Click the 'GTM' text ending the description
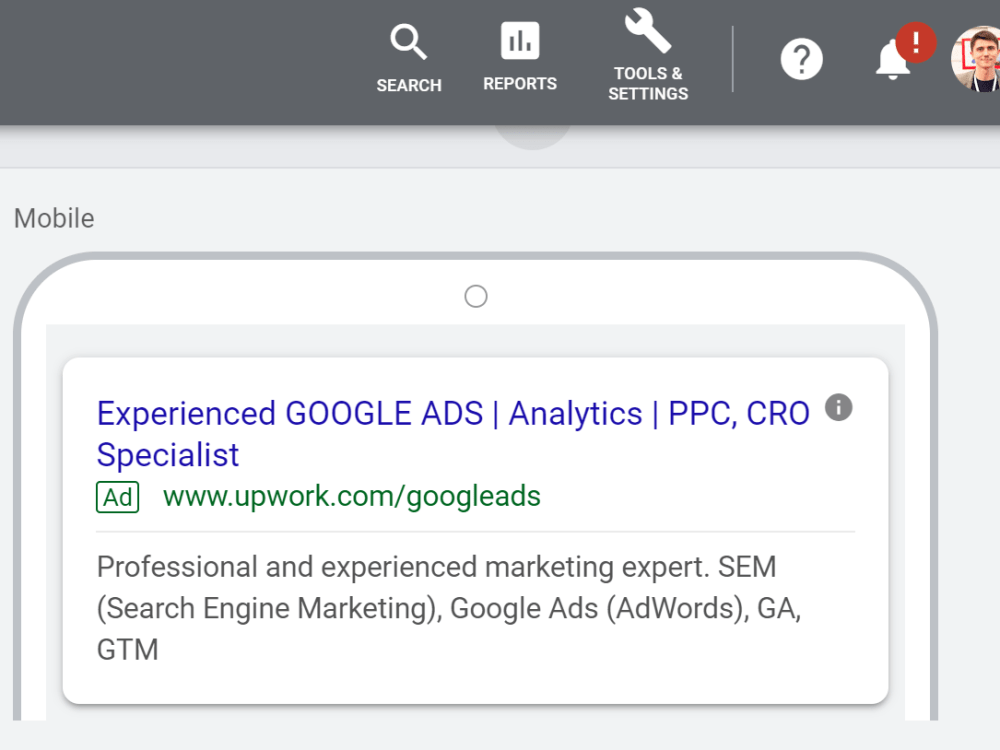 coord(128,650)
